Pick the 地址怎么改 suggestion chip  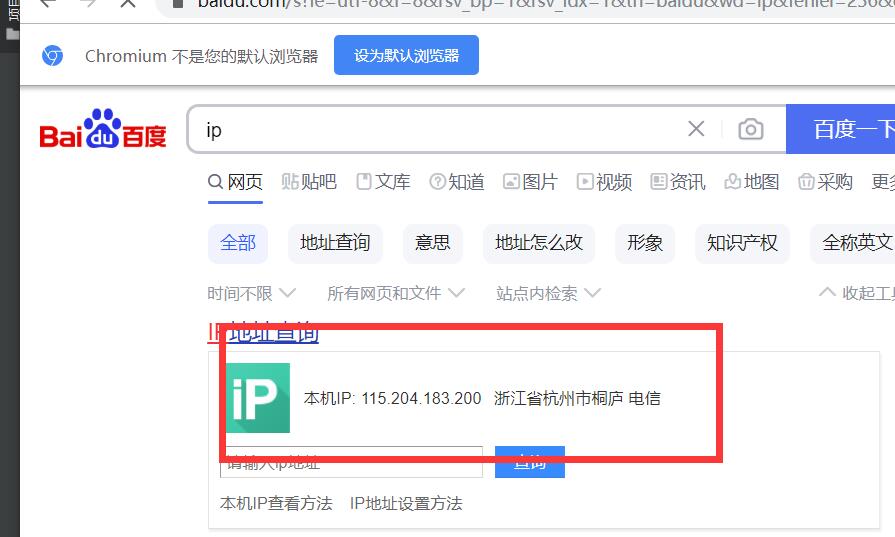tap(539, 243)
